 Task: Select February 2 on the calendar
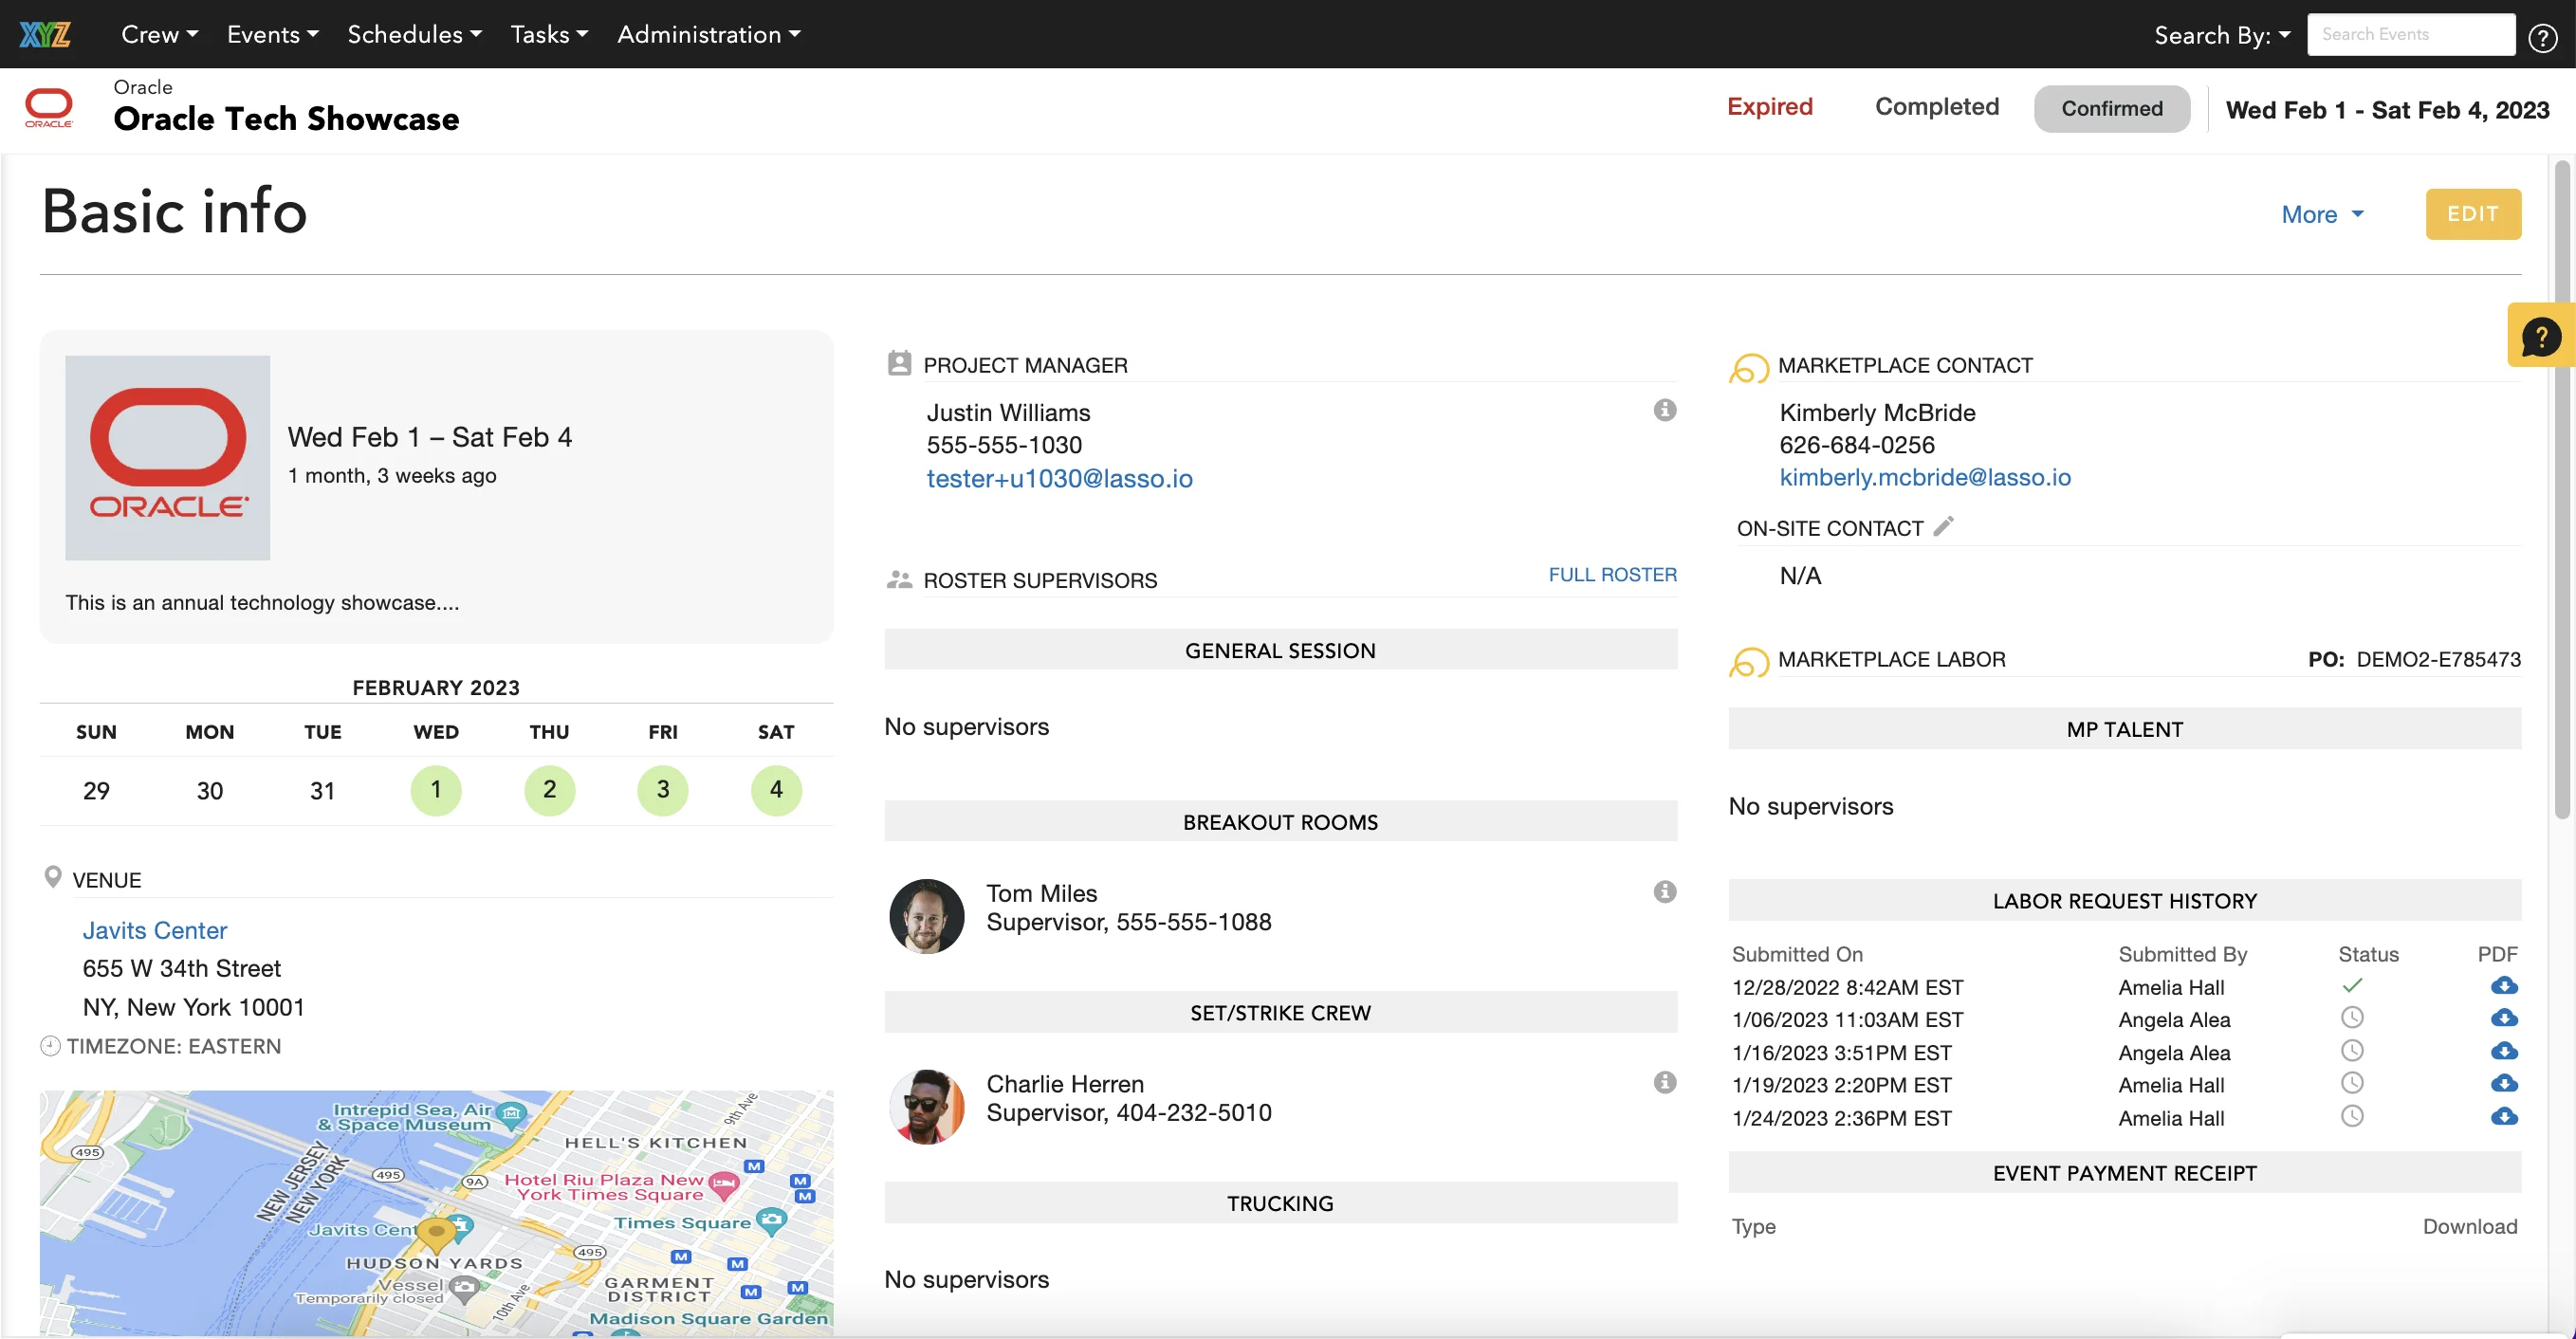coord(549,790)
